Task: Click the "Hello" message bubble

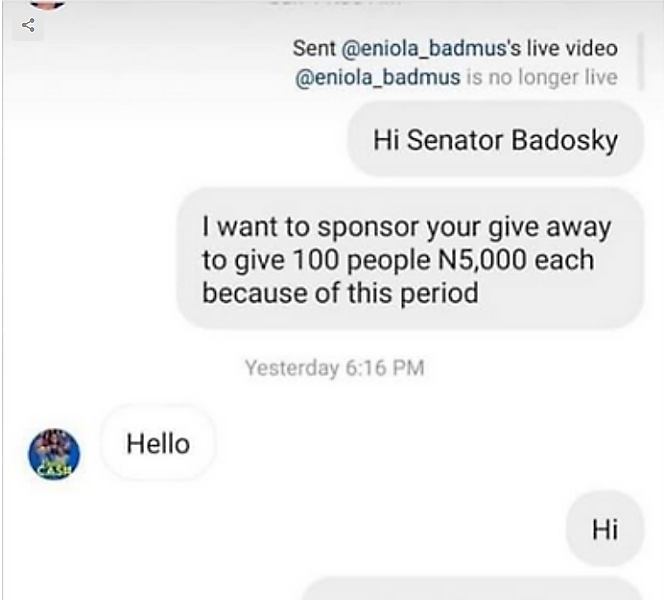Action: (x=158, y=444)
